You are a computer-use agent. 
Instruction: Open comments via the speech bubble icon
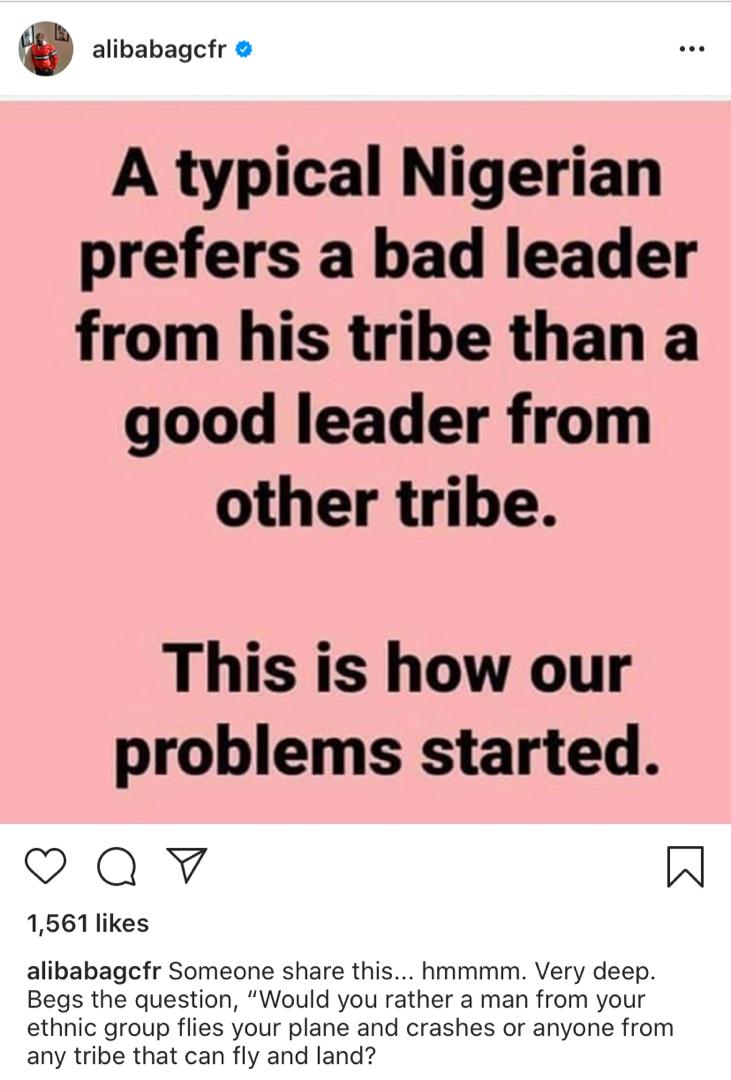pos(116,866)
